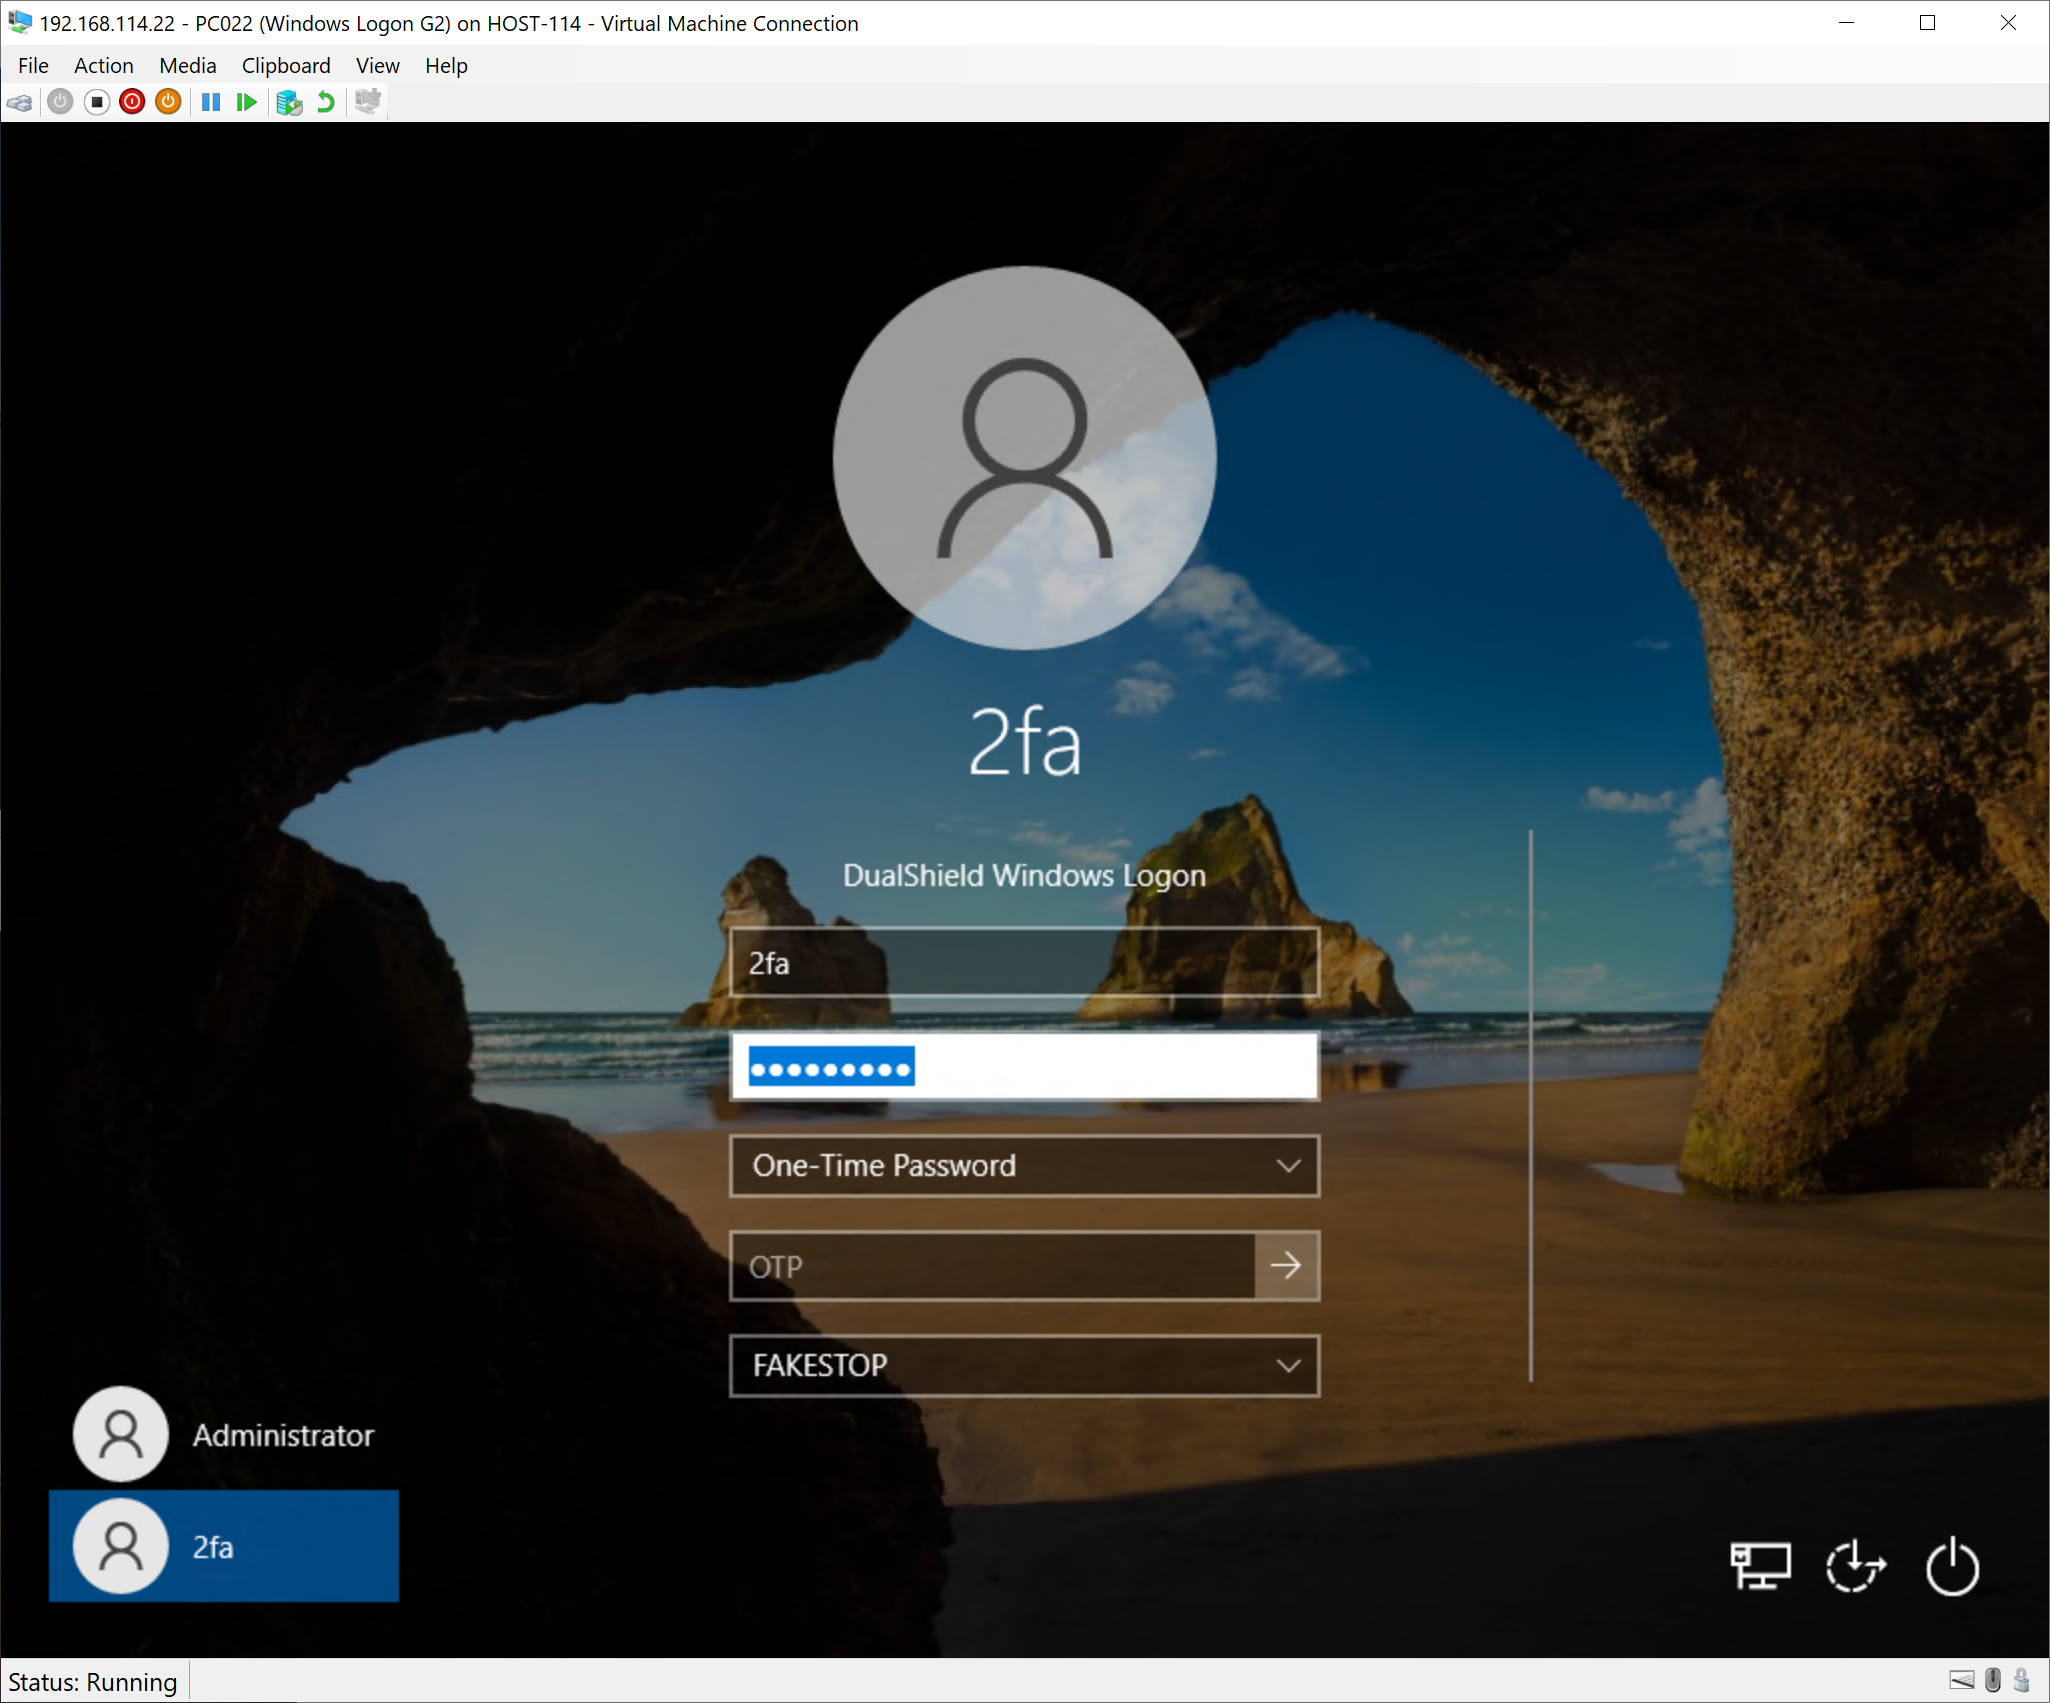Click into the OTP input field
This screenshot has height=1703, width=2050.
[991, 1266]
